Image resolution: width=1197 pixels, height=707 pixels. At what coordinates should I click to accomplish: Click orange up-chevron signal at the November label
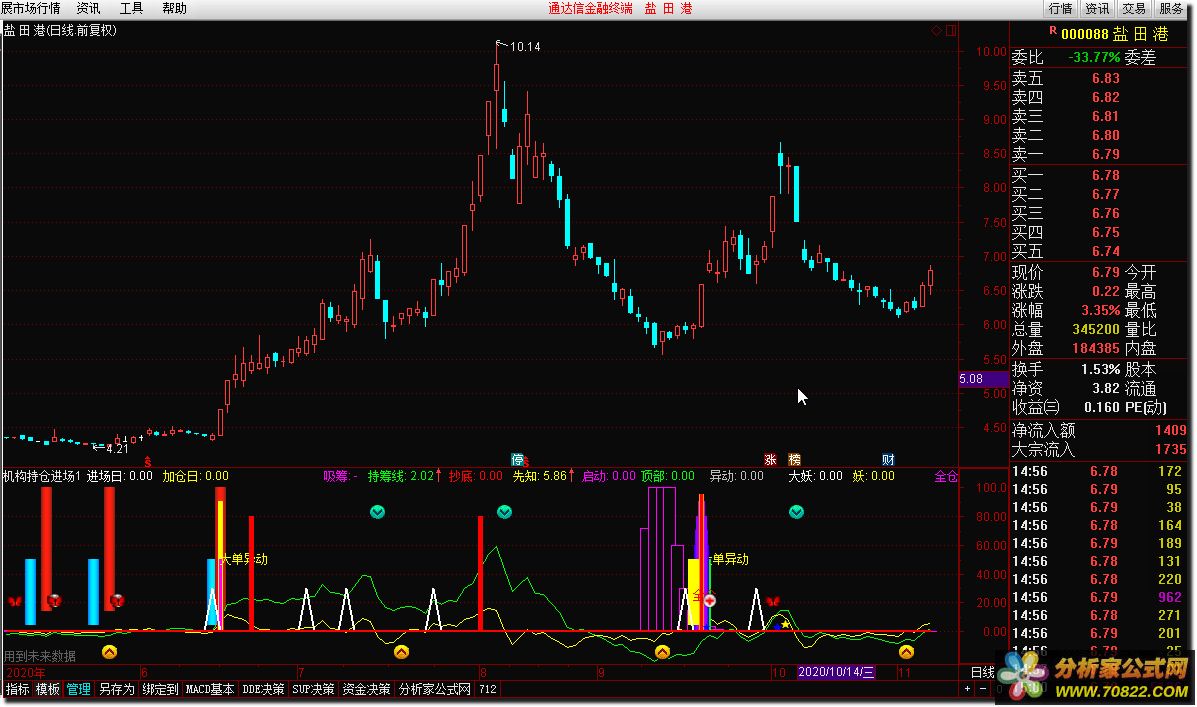click(x=906, y=651)
